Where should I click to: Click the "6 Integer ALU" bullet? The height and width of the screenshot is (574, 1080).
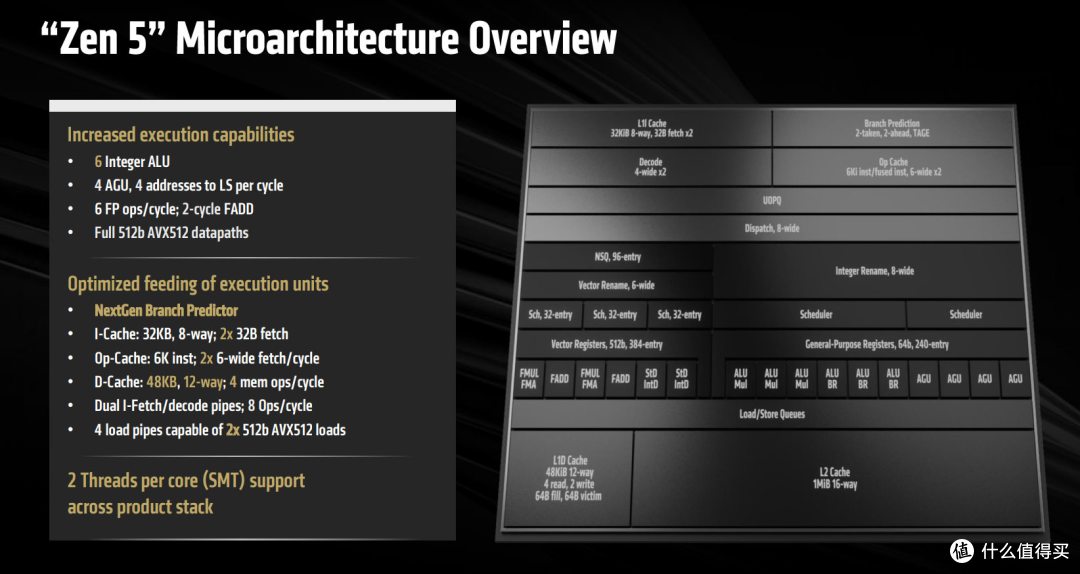tap(132, 162)
